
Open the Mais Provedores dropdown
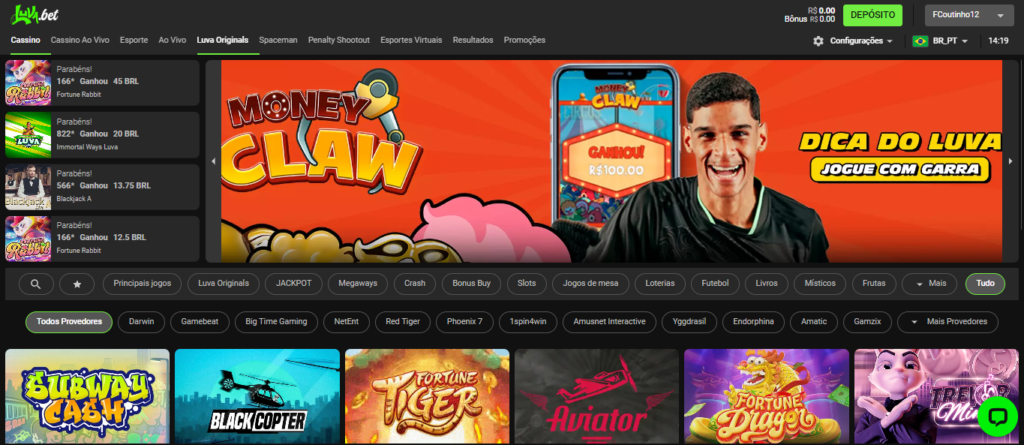pyautogui.click(x=947, y=322)
